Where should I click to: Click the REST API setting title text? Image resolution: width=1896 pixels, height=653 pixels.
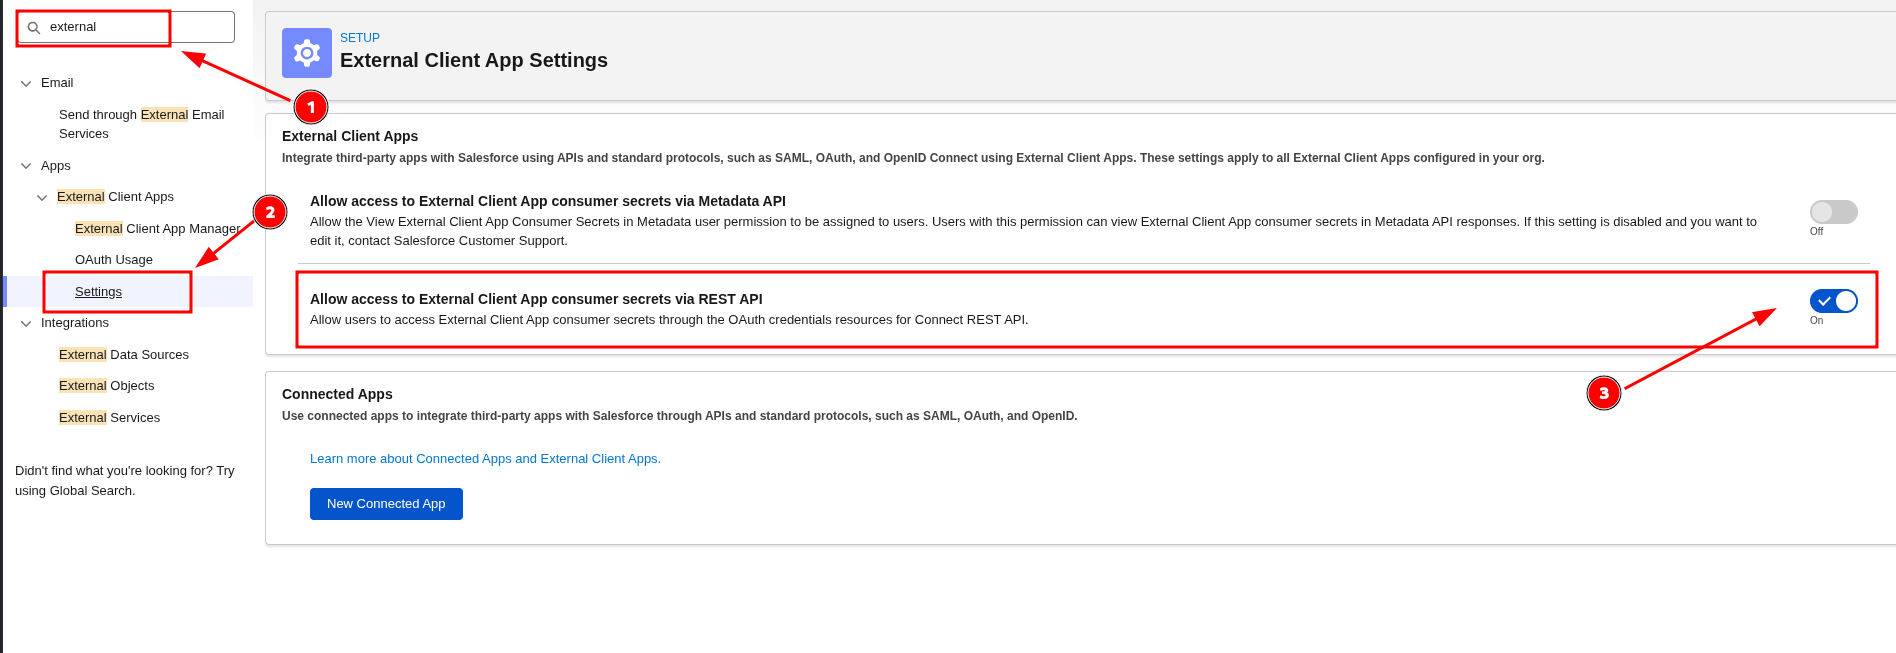point(536,299)
